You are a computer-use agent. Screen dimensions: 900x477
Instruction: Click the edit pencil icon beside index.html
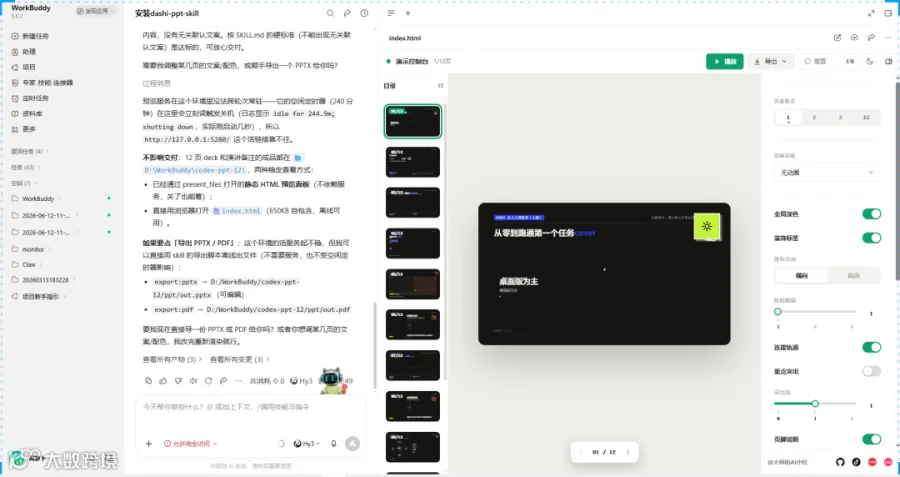click(x=837, y=37)
